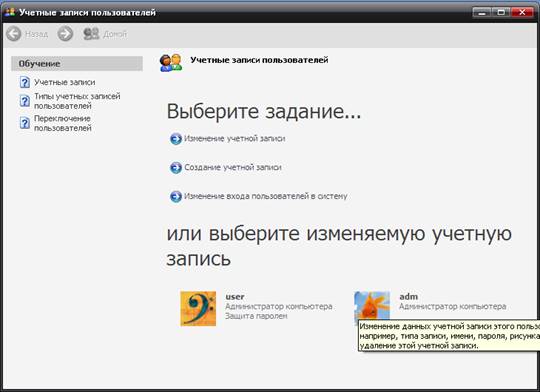Click help icon beside Типы учетных записей
The width and height of the screenshot is (540, 392).
point(24,101)
